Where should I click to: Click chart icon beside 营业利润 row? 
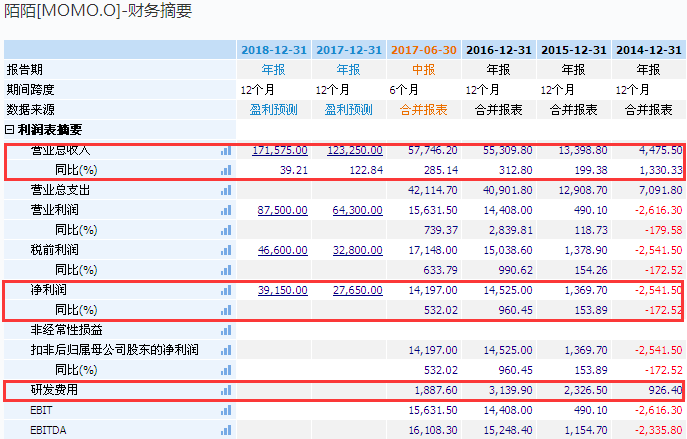tap(225, 210)
